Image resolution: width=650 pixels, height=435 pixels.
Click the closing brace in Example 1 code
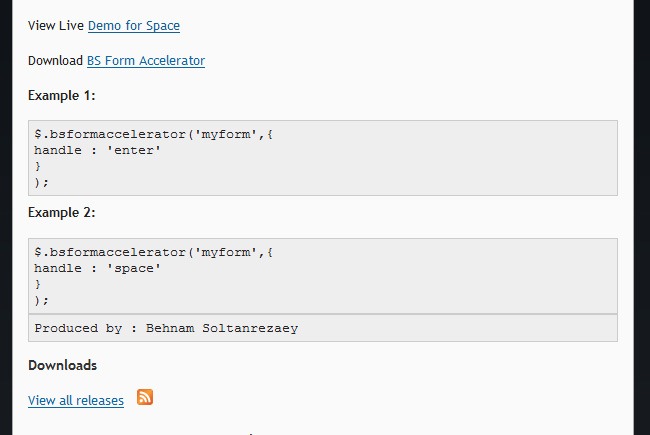point(38,166)
